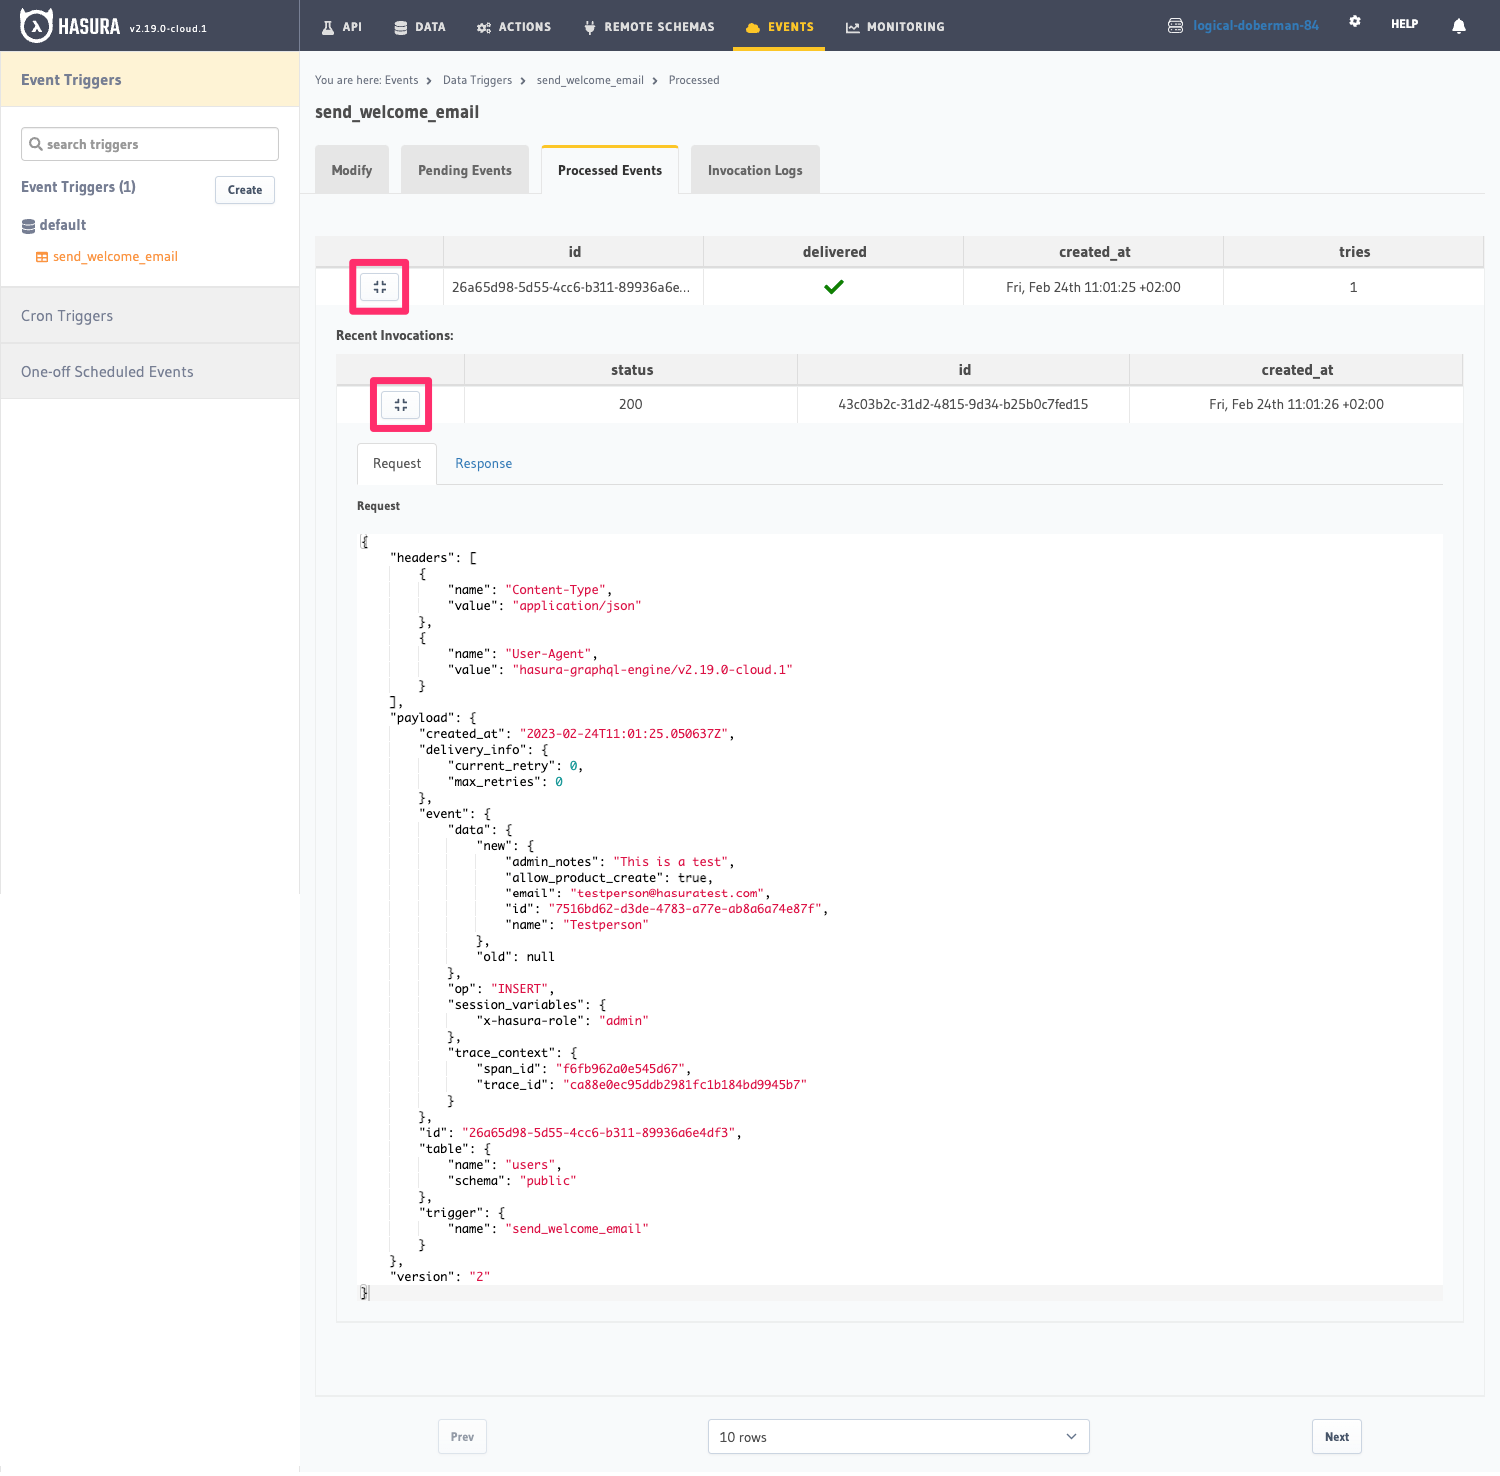The image size is (1500, 1476).
Task: Click the Next page button
Action: (1336, 1437)
